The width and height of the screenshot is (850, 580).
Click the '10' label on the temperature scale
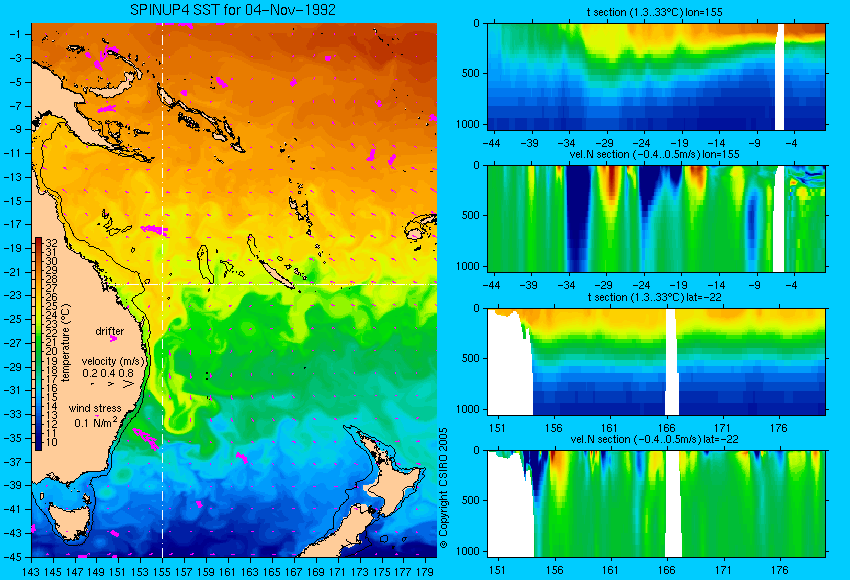(51, 442)
